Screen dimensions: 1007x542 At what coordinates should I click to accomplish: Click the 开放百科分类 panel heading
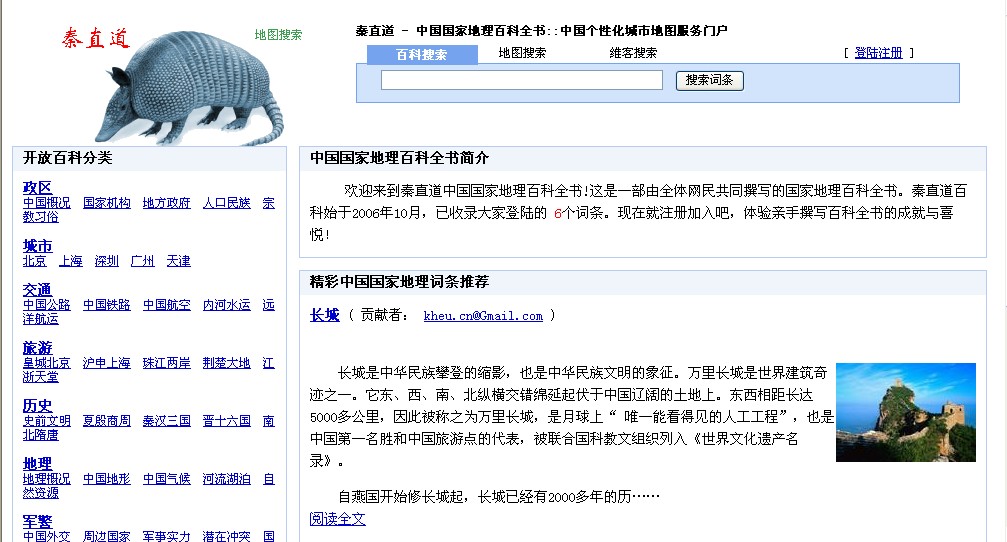[67, 157]
